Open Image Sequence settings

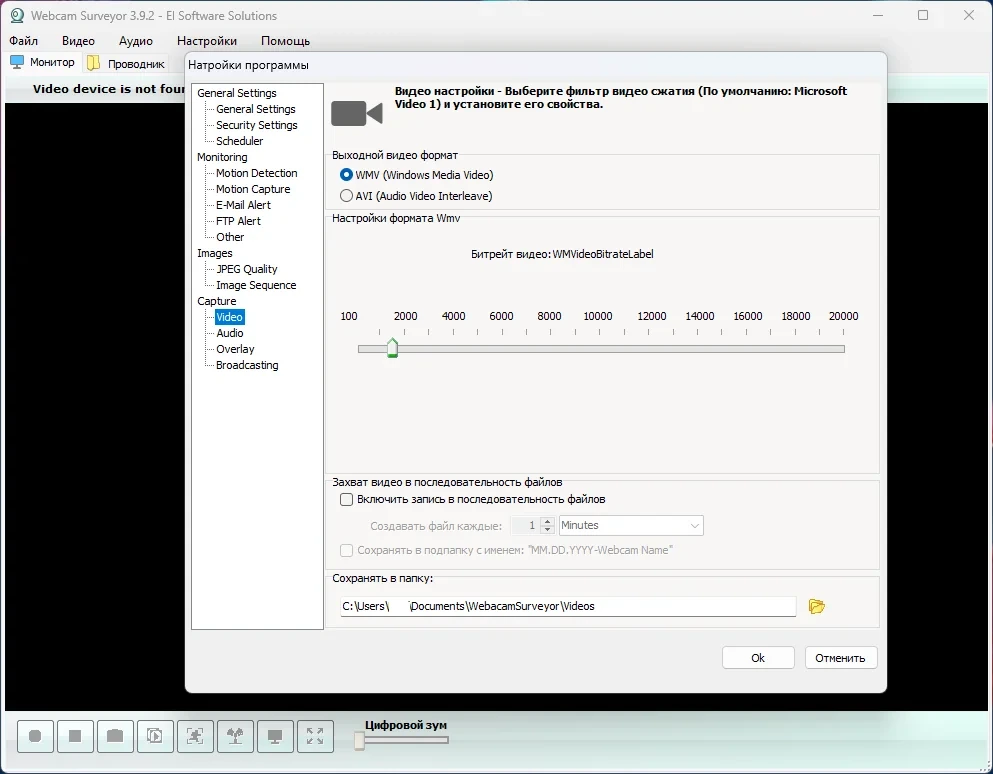click(256, 285)
